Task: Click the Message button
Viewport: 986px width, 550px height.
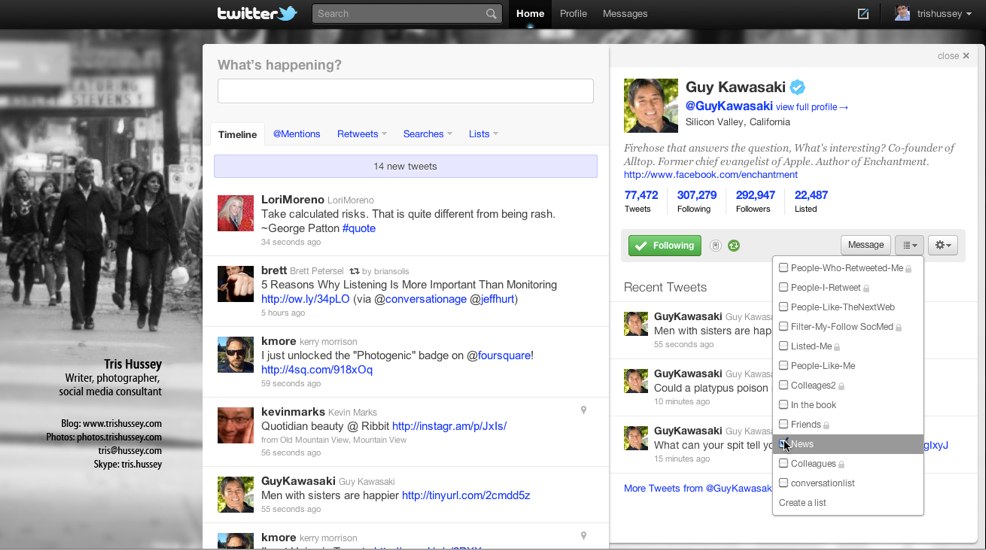Action: pos(865,245)
